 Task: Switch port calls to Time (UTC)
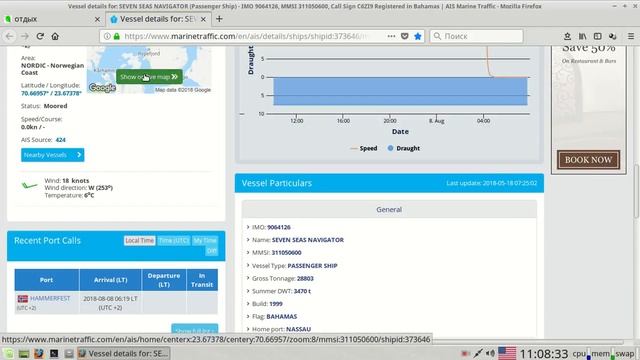pos(174,240)
